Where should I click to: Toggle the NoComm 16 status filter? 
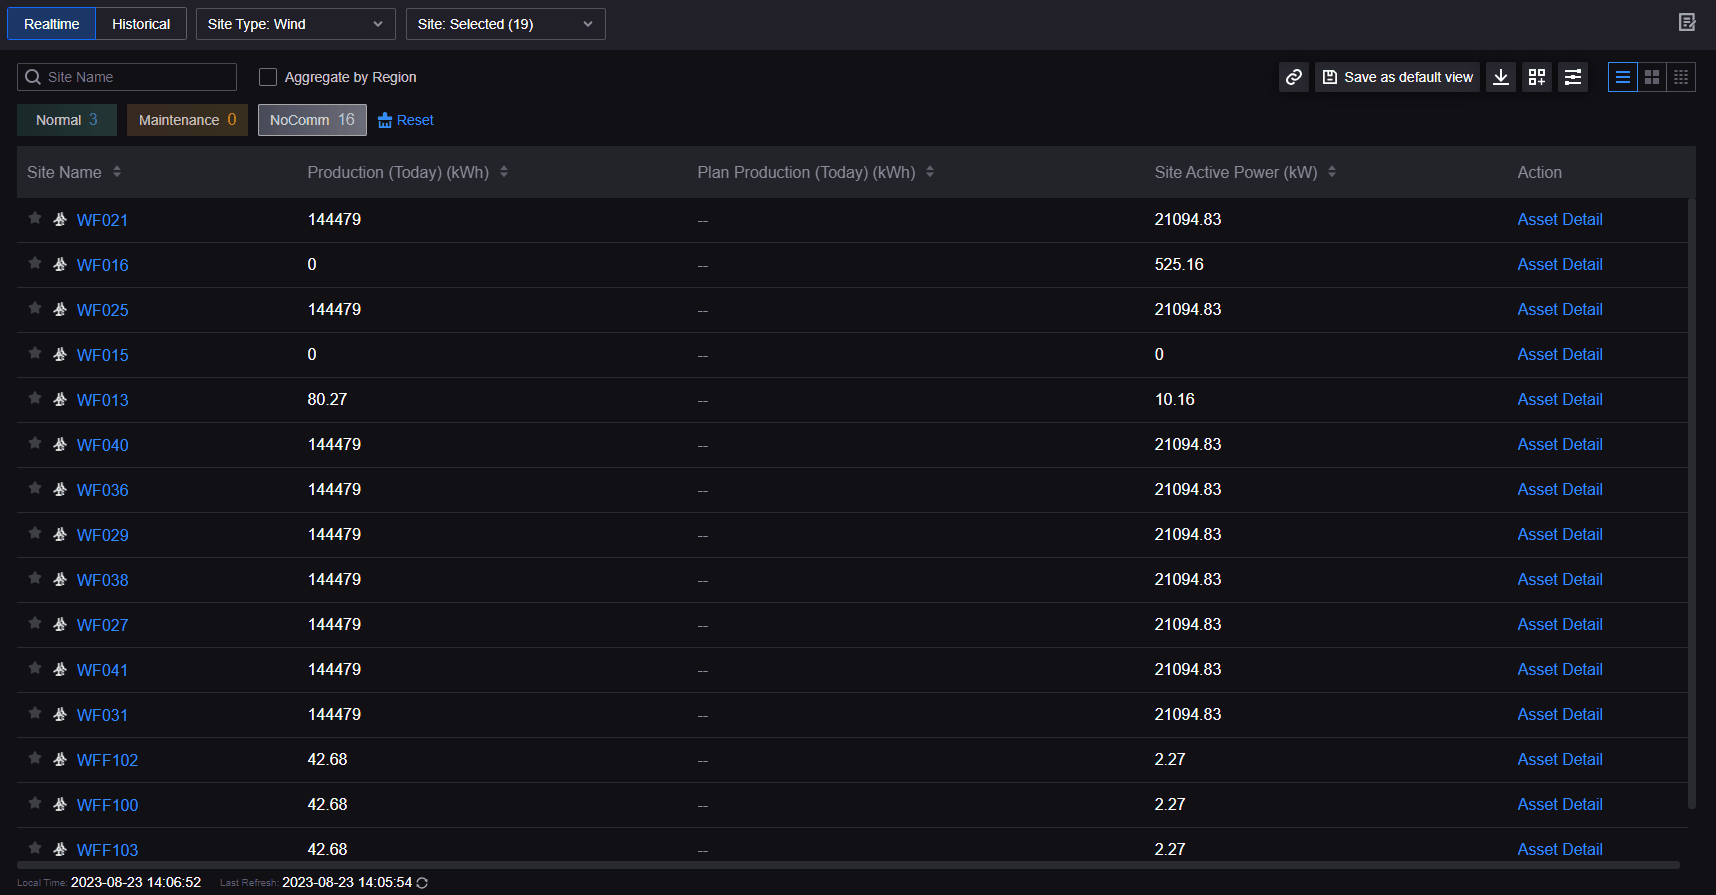(x=312, y=120)
